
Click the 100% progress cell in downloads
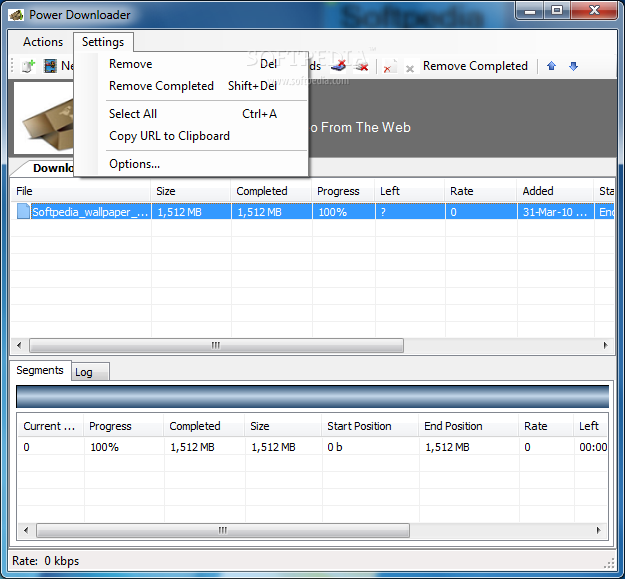click(344, 212)
